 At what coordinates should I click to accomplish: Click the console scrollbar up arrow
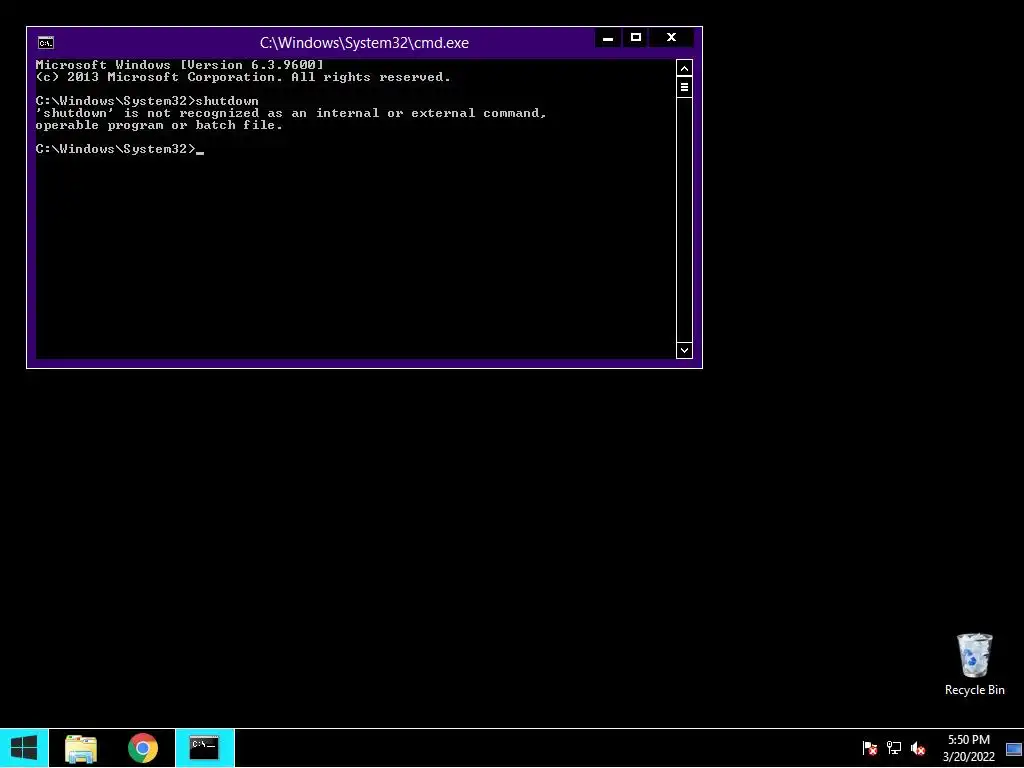(x=684, y=68)
